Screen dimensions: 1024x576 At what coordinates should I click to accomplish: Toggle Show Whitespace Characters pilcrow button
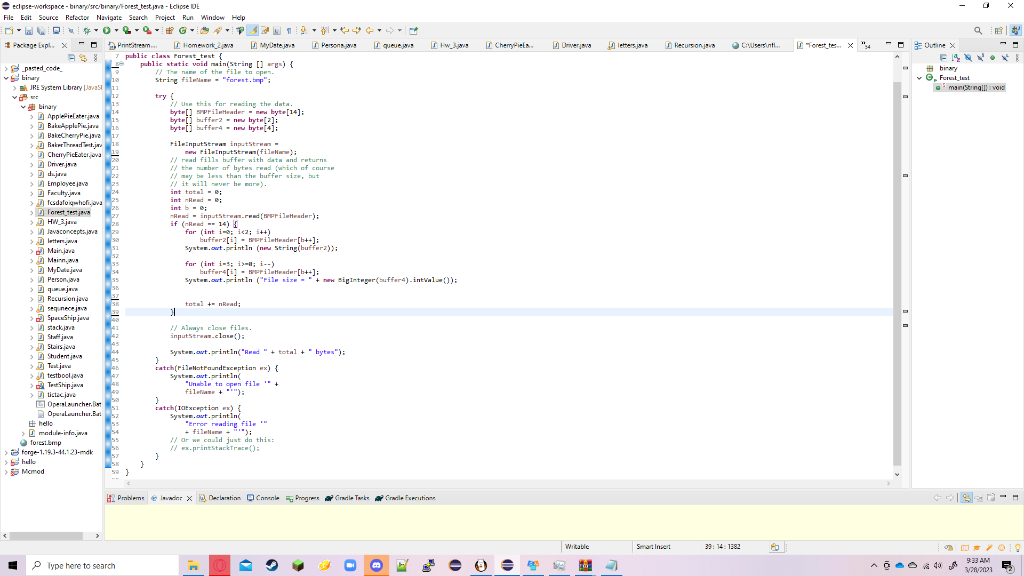[288, 31]
